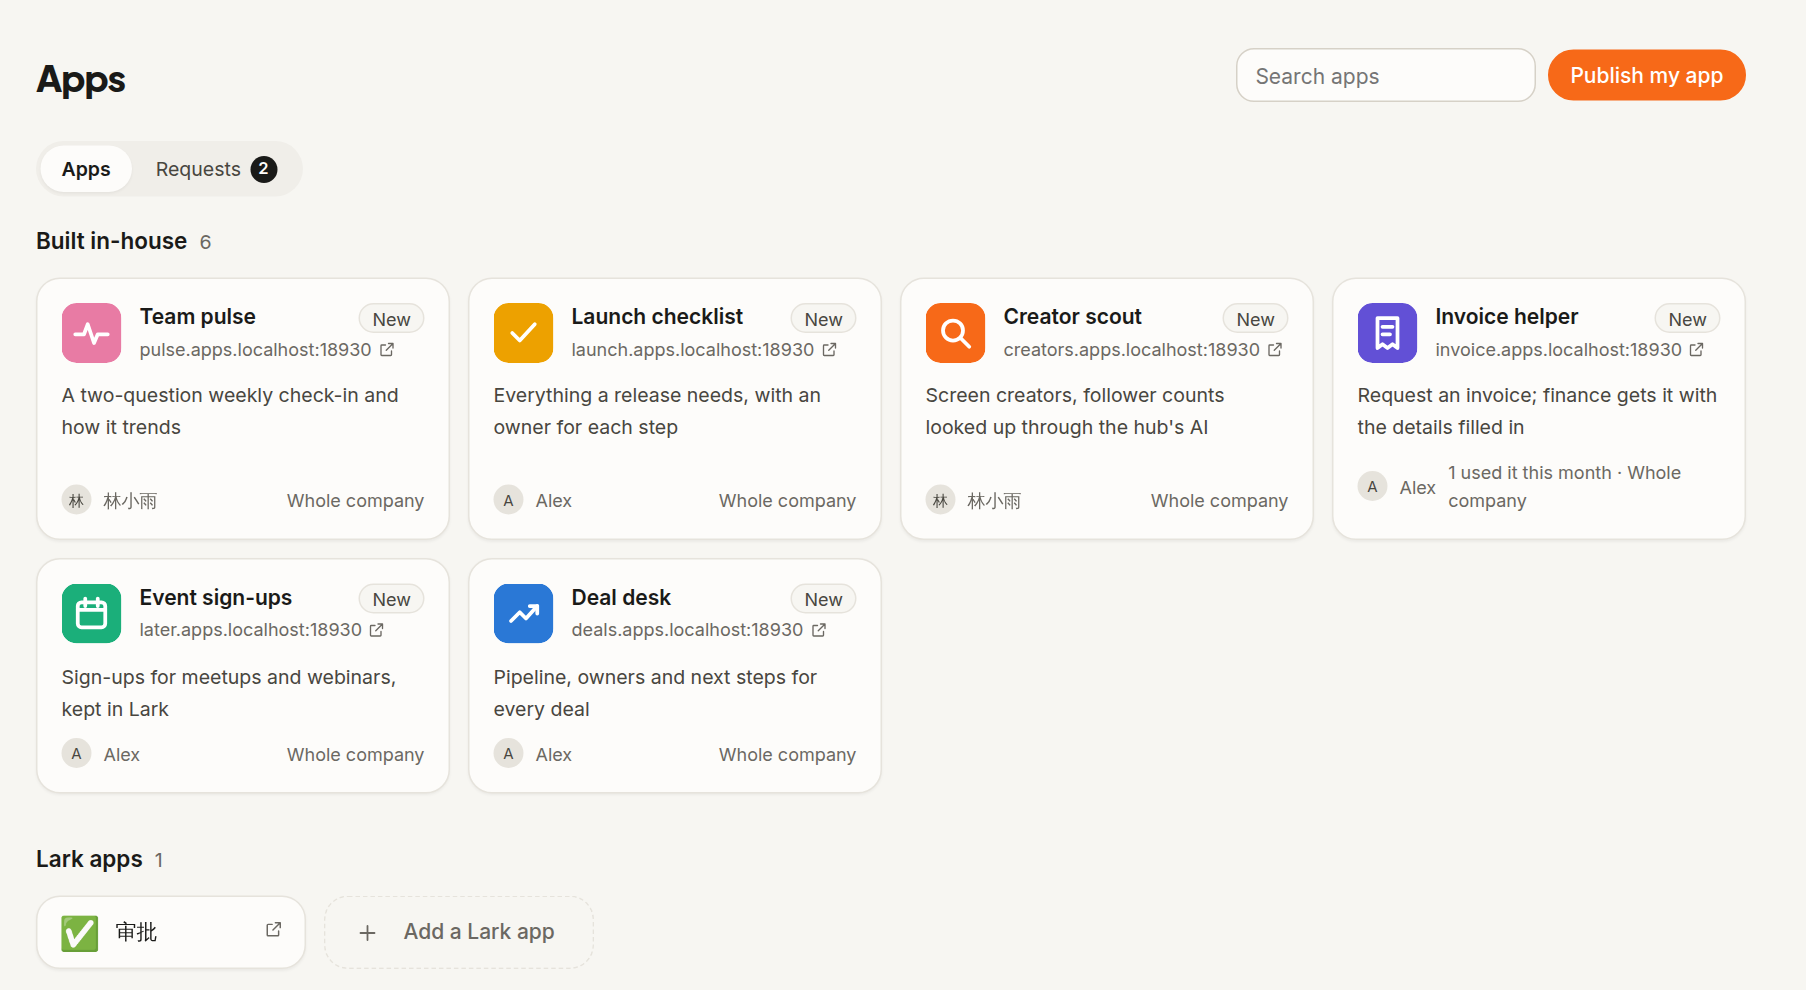Open the Invoice helper app title

click(1507, 316)
